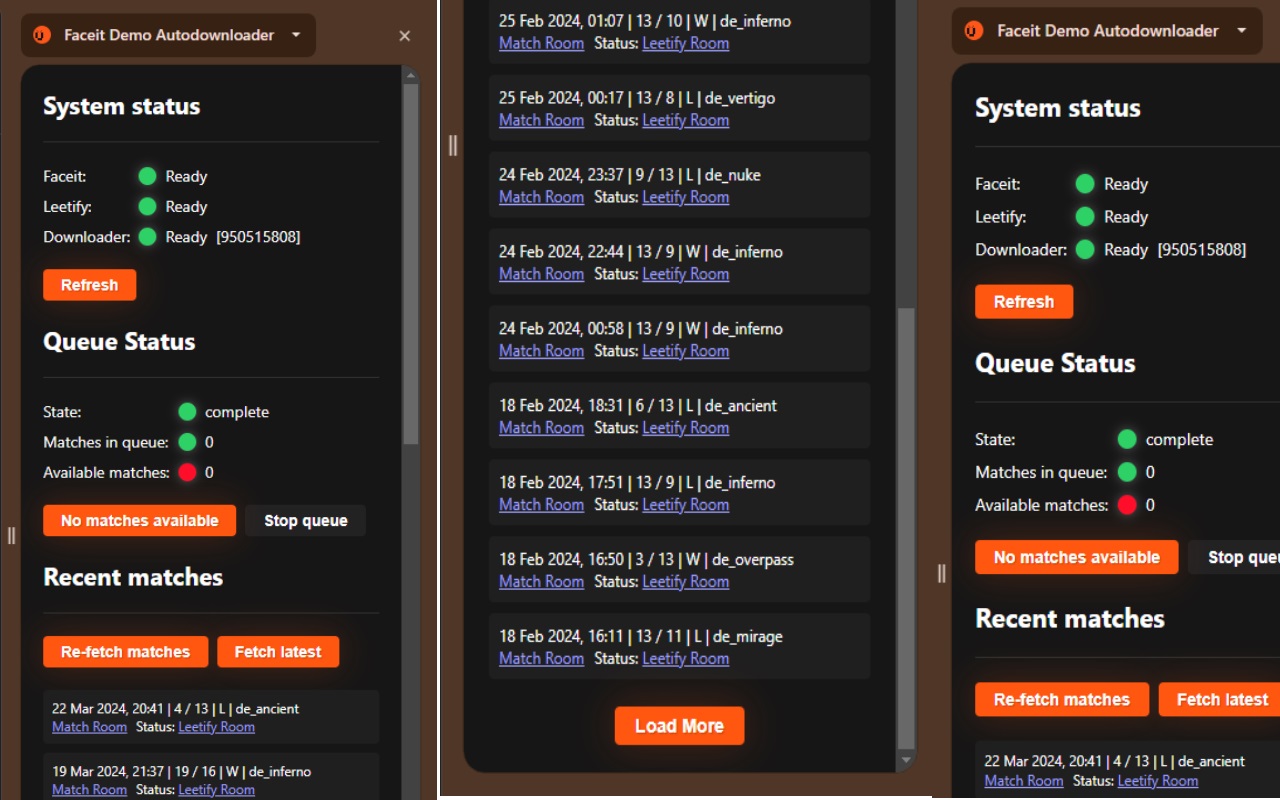Open Match Room for 24 Feb 22:44 de_inferno match
1280x800 pixels.
click(541, 274)
